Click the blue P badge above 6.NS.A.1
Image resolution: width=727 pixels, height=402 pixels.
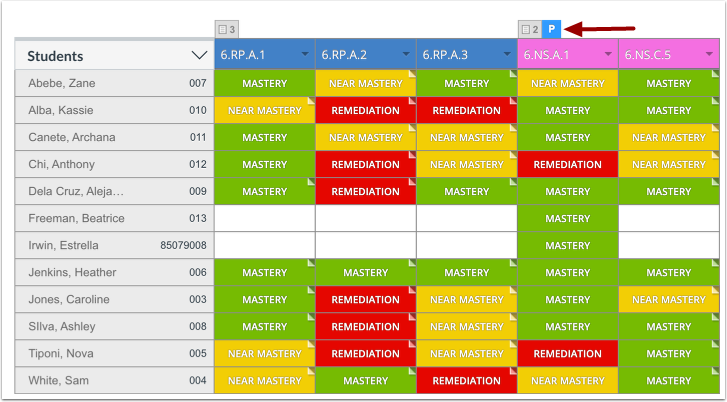click(551, 29)
